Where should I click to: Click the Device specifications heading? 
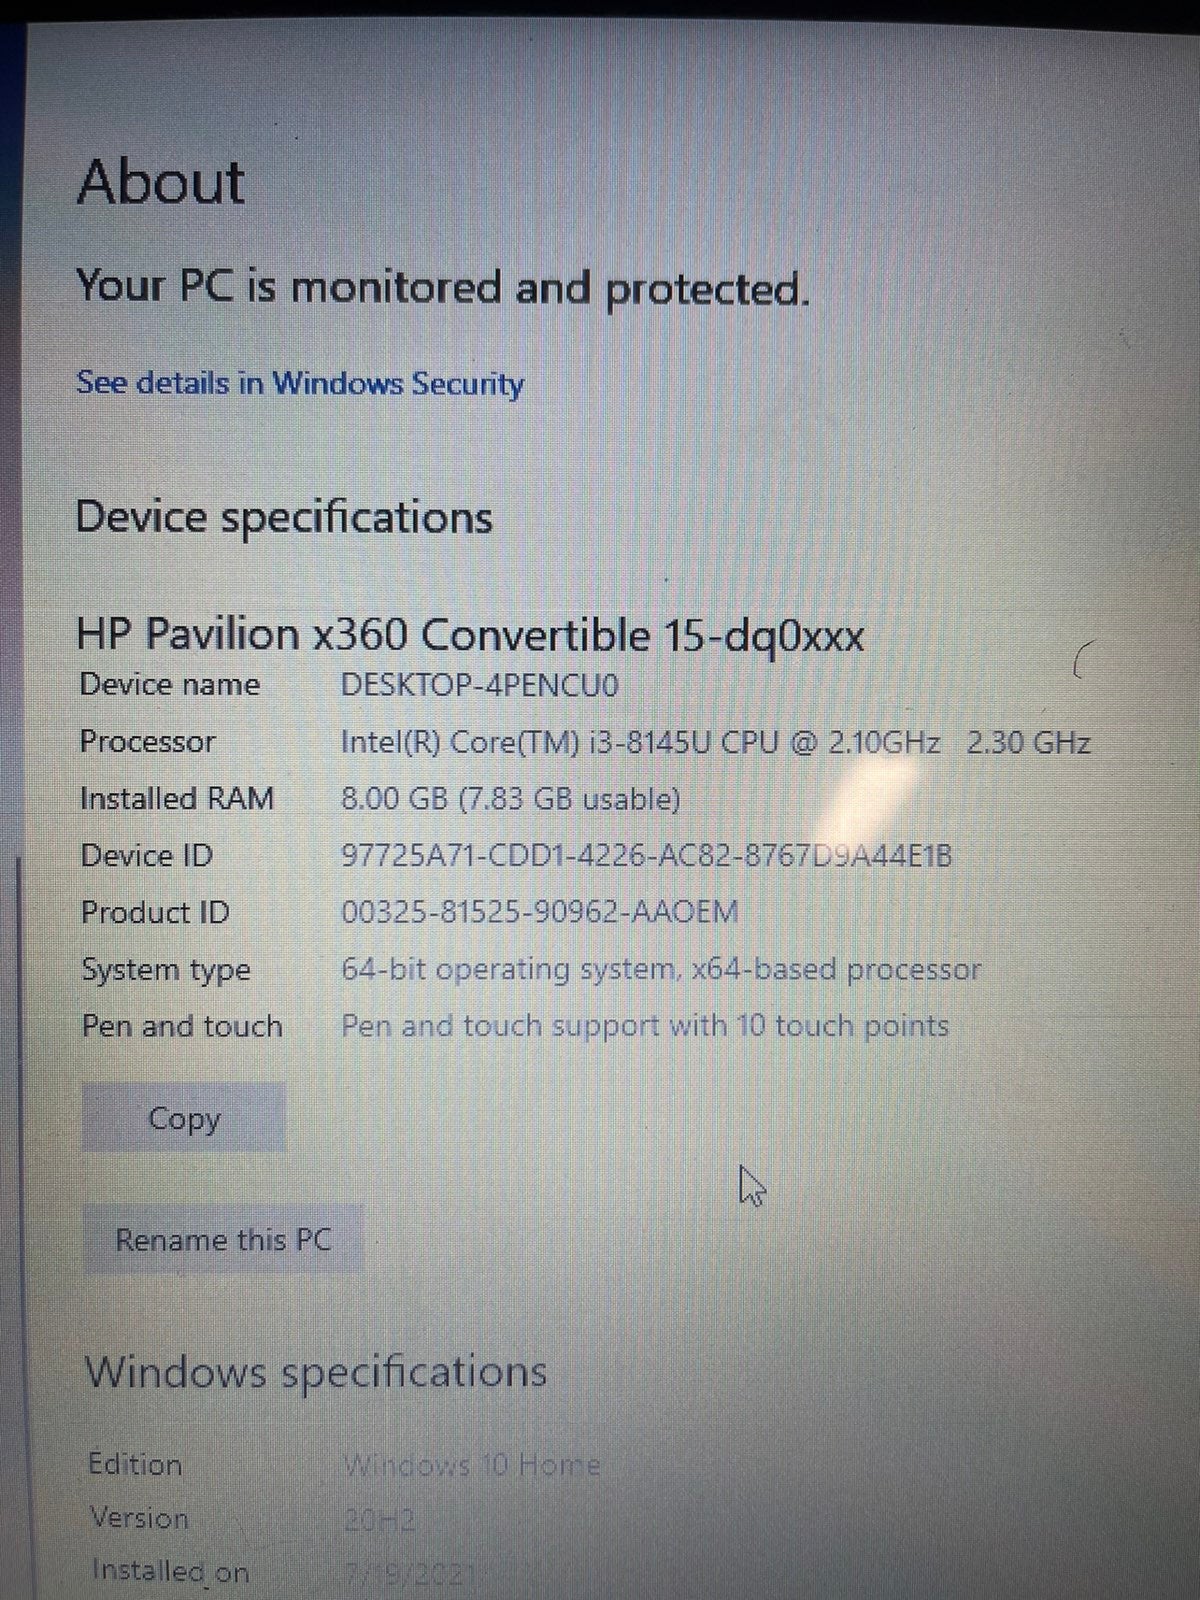284,517
